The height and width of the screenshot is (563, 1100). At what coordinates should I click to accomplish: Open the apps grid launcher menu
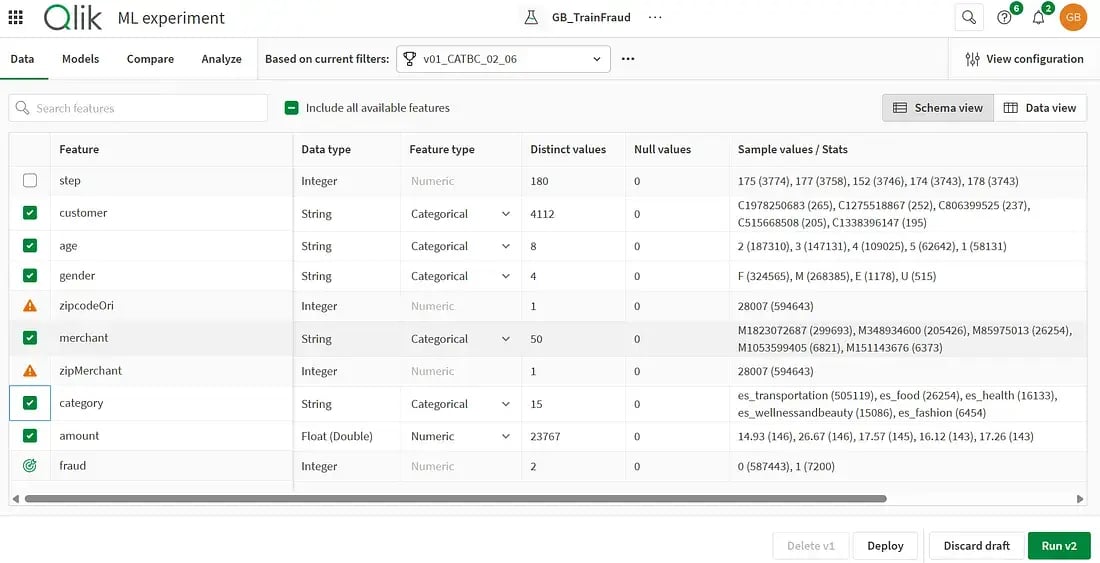(x=16, y=17)
